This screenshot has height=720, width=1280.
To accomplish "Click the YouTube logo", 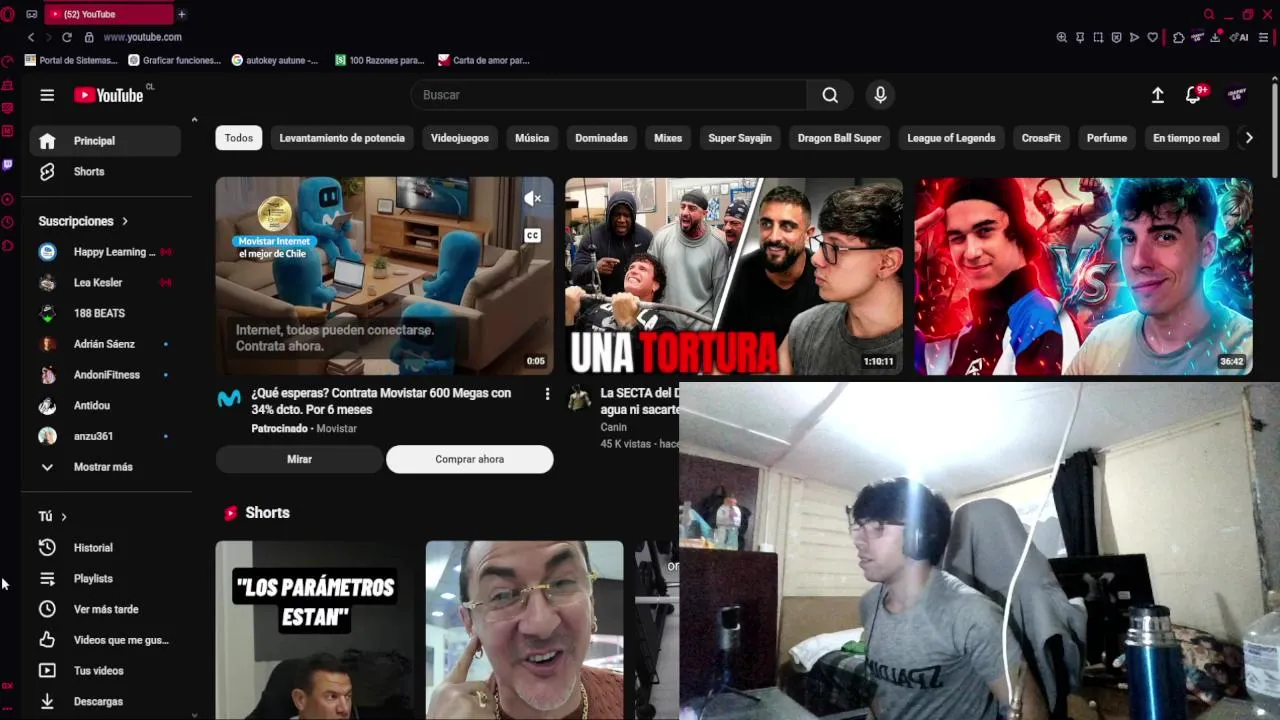I will (x=109, y=95).
